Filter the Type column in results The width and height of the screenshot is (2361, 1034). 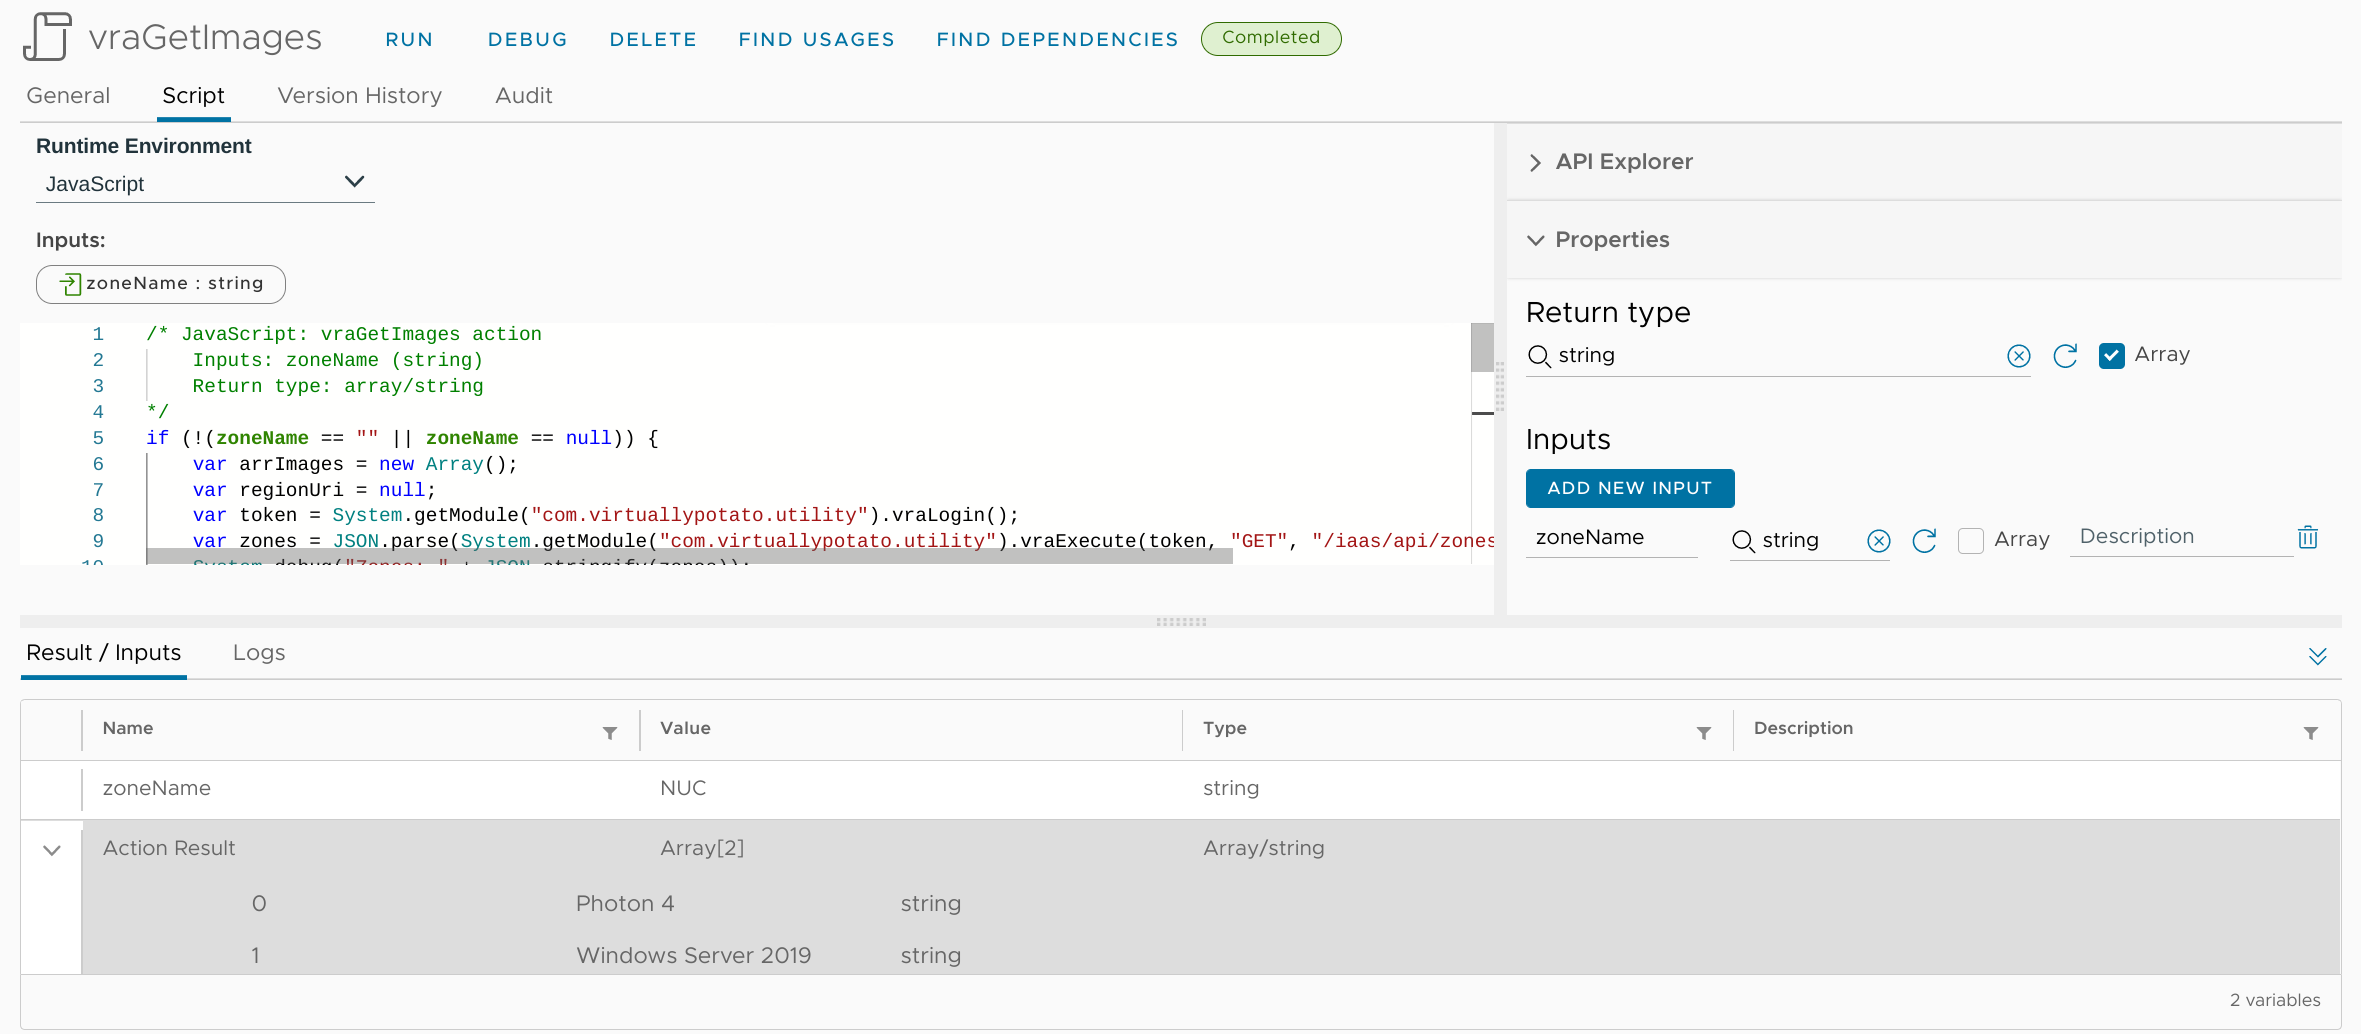(x=1704, y=733)
